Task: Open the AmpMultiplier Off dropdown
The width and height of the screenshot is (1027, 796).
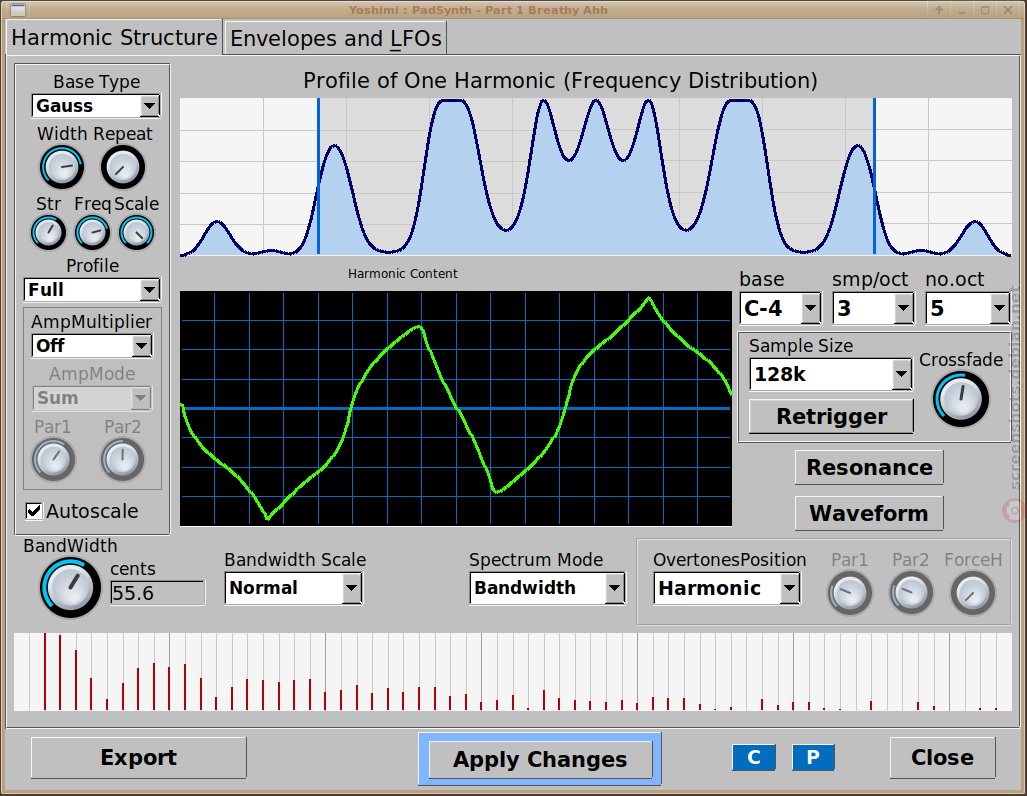Action: (x=92, y=346)
